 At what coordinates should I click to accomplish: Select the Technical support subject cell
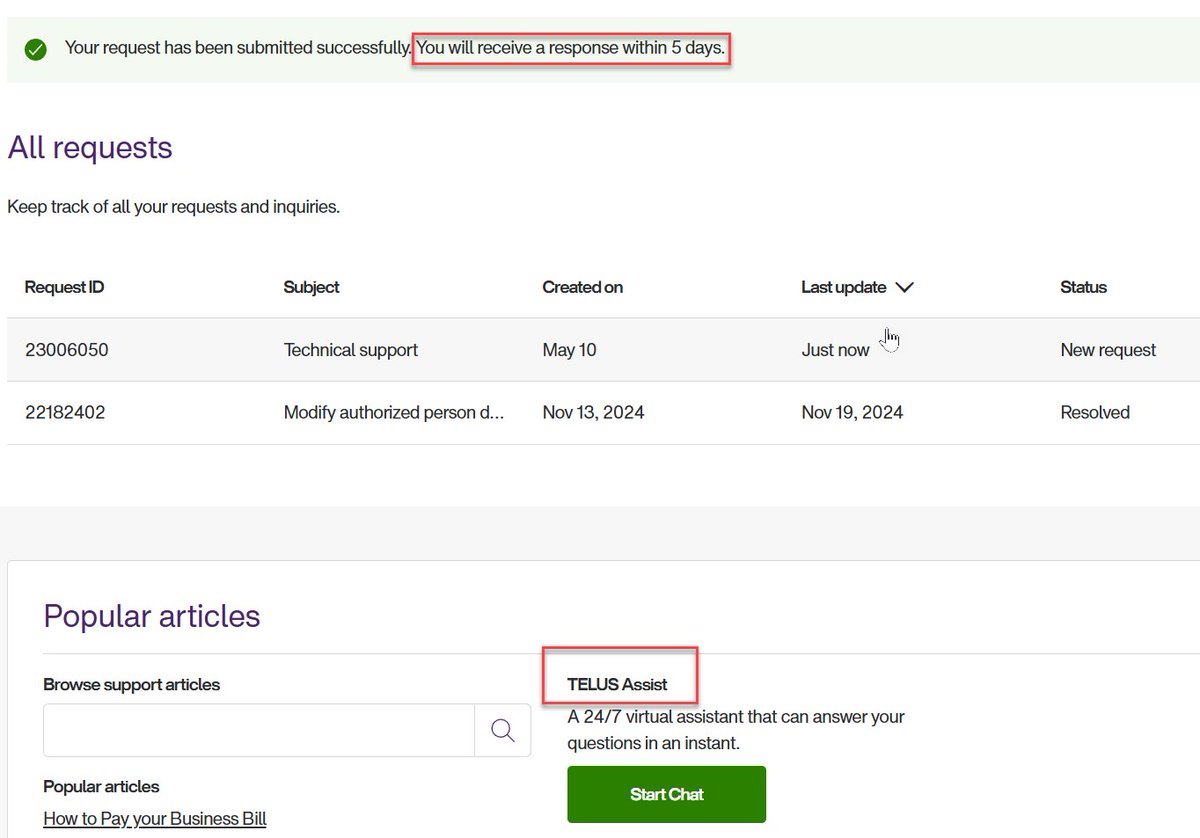351,350
